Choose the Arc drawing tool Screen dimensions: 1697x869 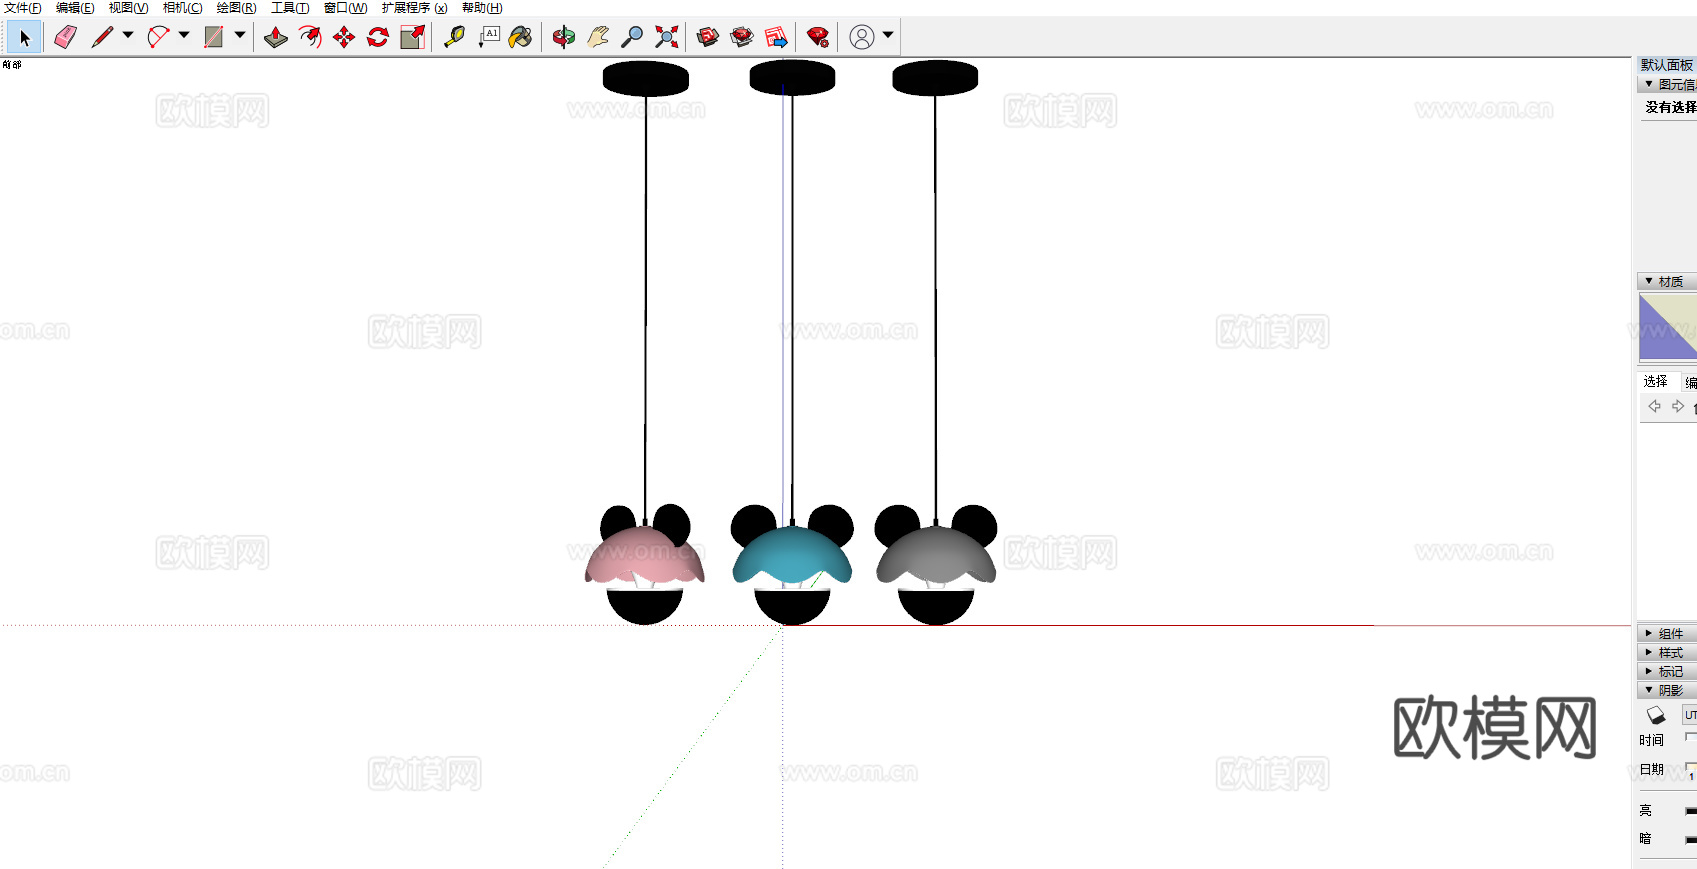click(x=158, y=38)
